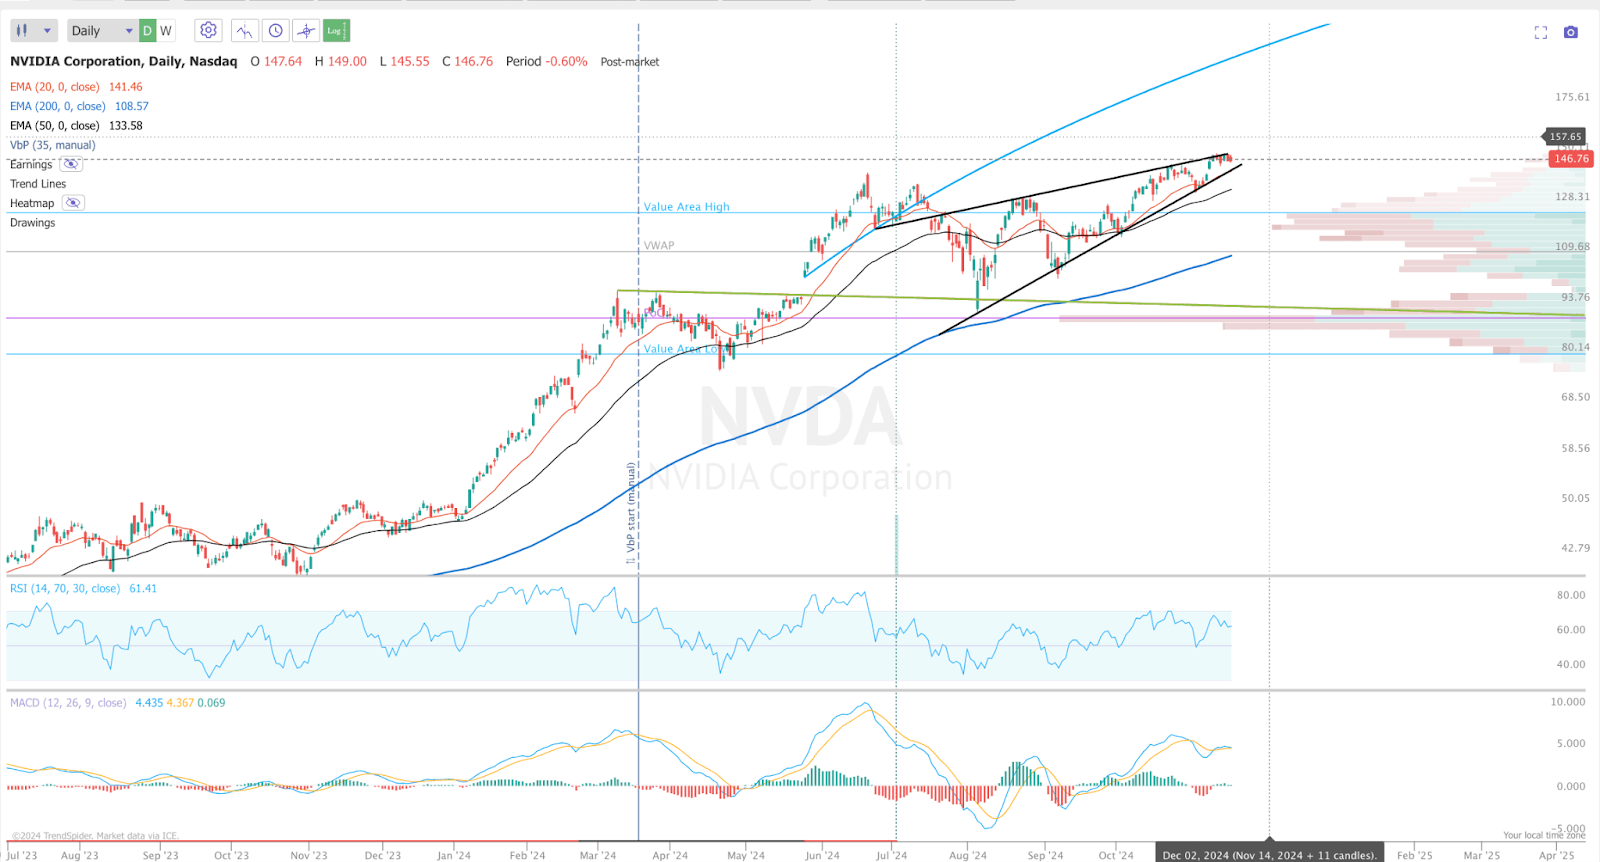Click the Earnings legend label

31,164
